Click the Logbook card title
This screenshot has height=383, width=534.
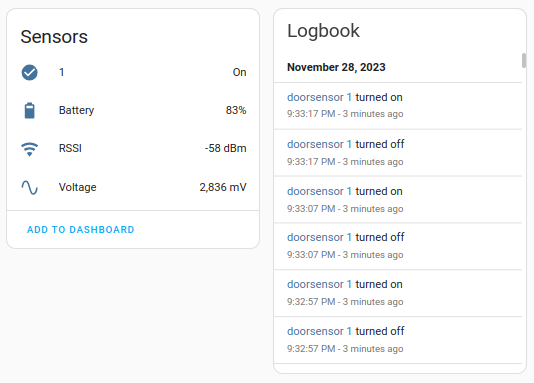[323, 31]
